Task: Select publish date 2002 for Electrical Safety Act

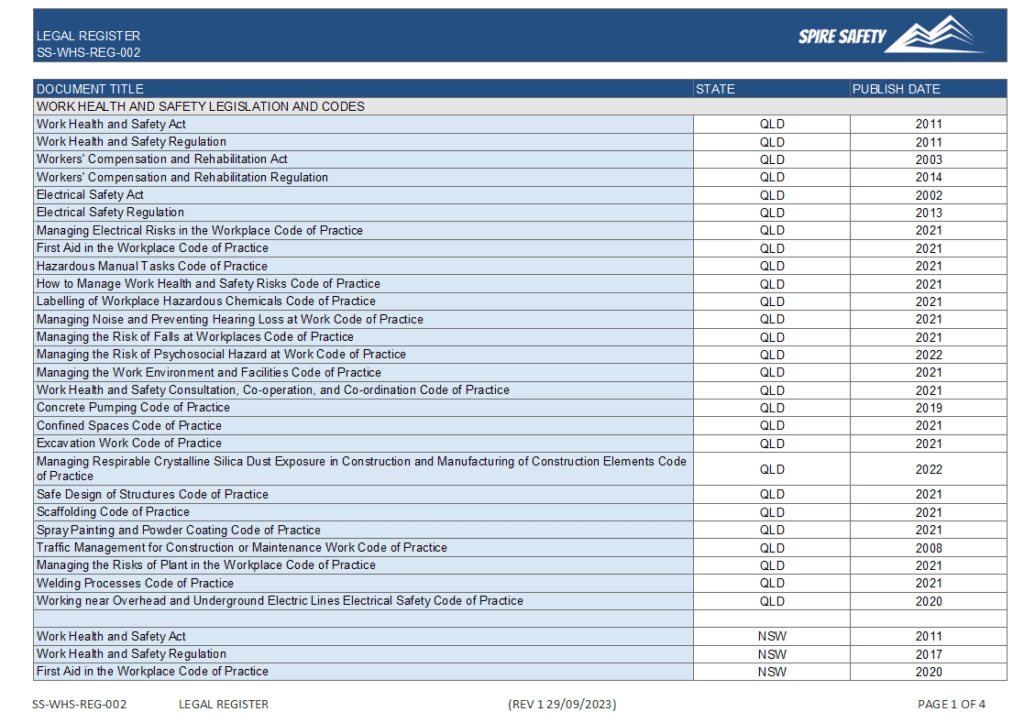Action: [929, 195]
